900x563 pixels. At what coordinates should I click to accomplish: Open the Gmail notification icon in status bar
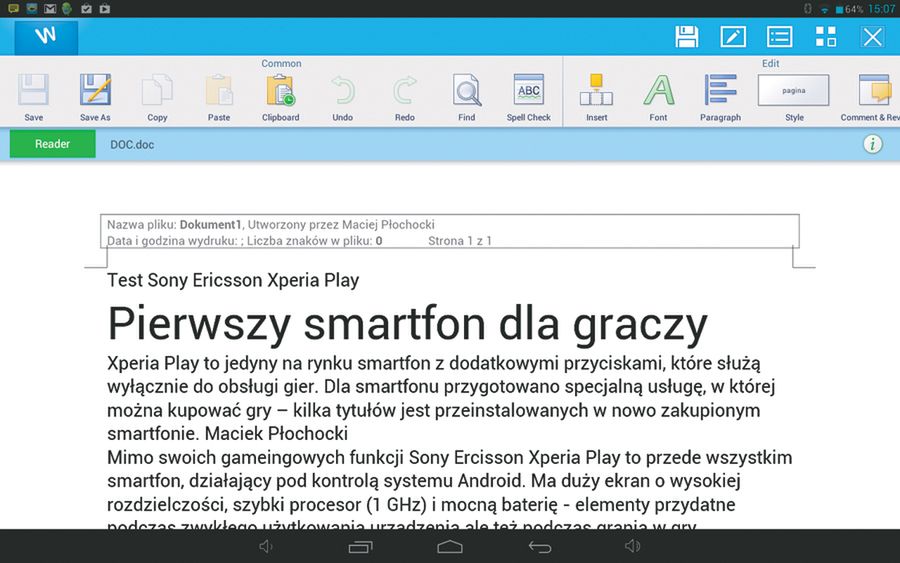click(50, 9)
